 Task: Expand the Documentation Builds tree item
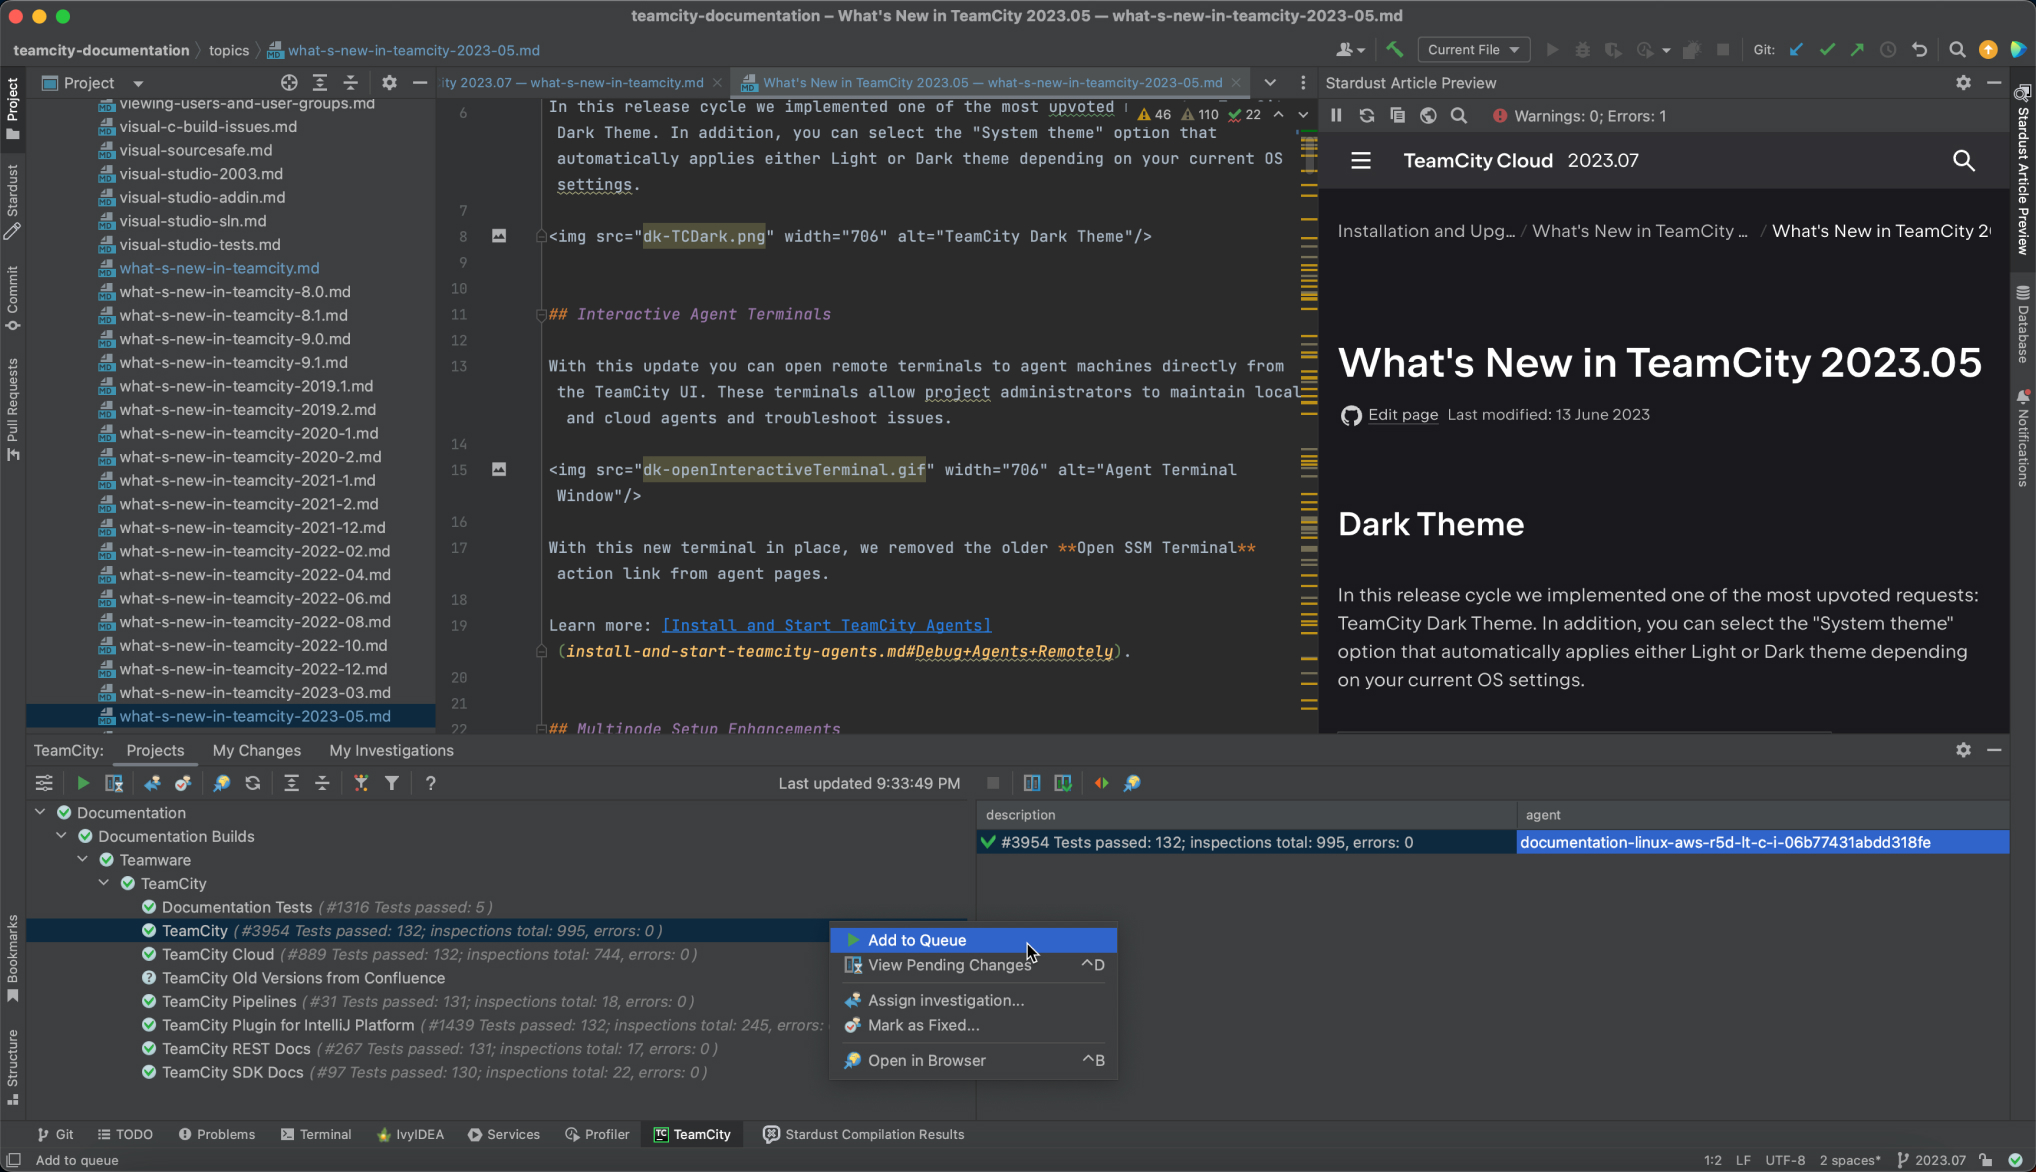click(62, 836)
